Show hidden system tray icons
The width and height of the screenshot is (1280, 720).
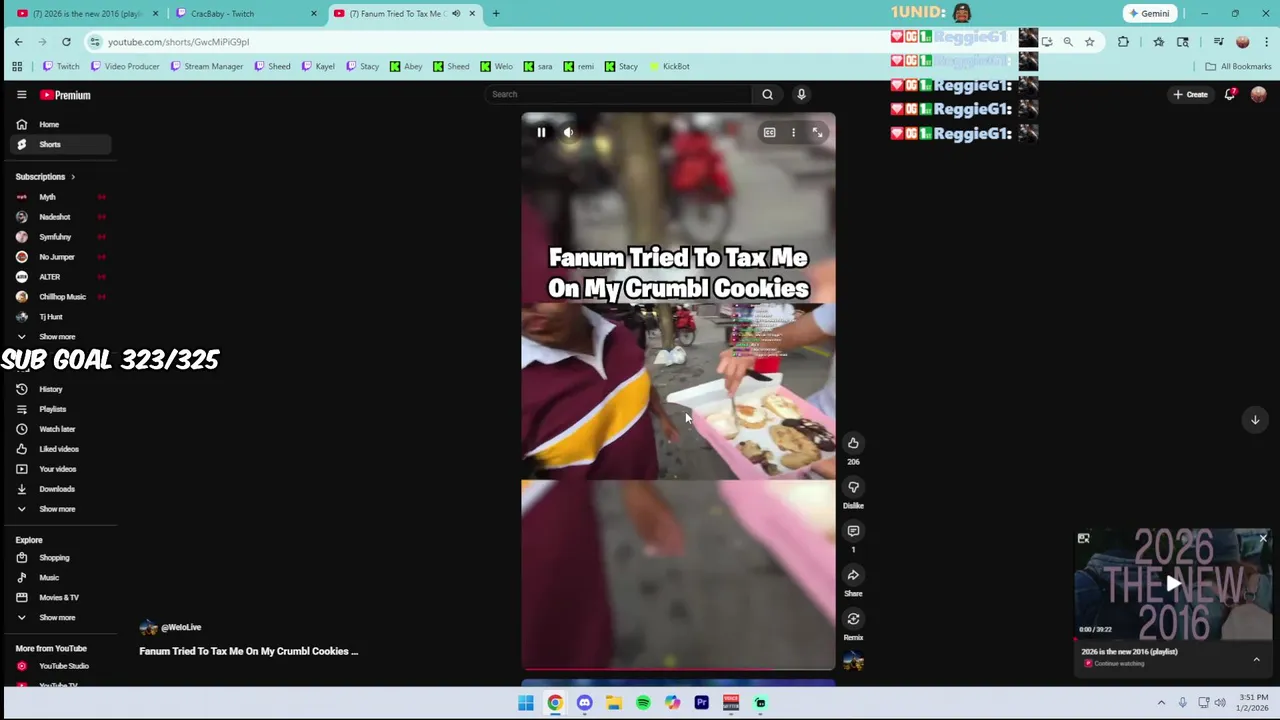coord(1161,703)
